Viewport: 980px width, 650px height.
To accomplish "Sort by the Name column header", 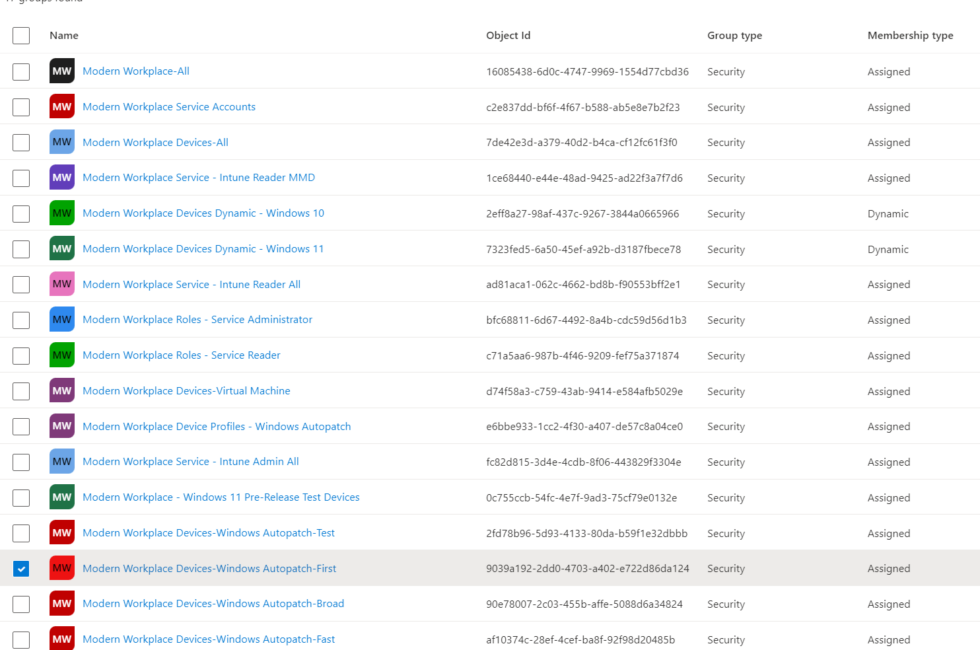I will coord(64,36).
